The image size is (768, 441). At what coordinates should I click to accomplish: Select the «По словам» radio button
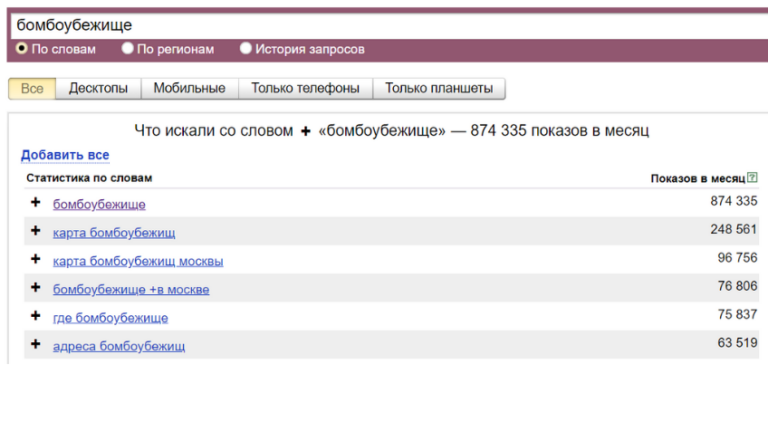coord(23,48)
